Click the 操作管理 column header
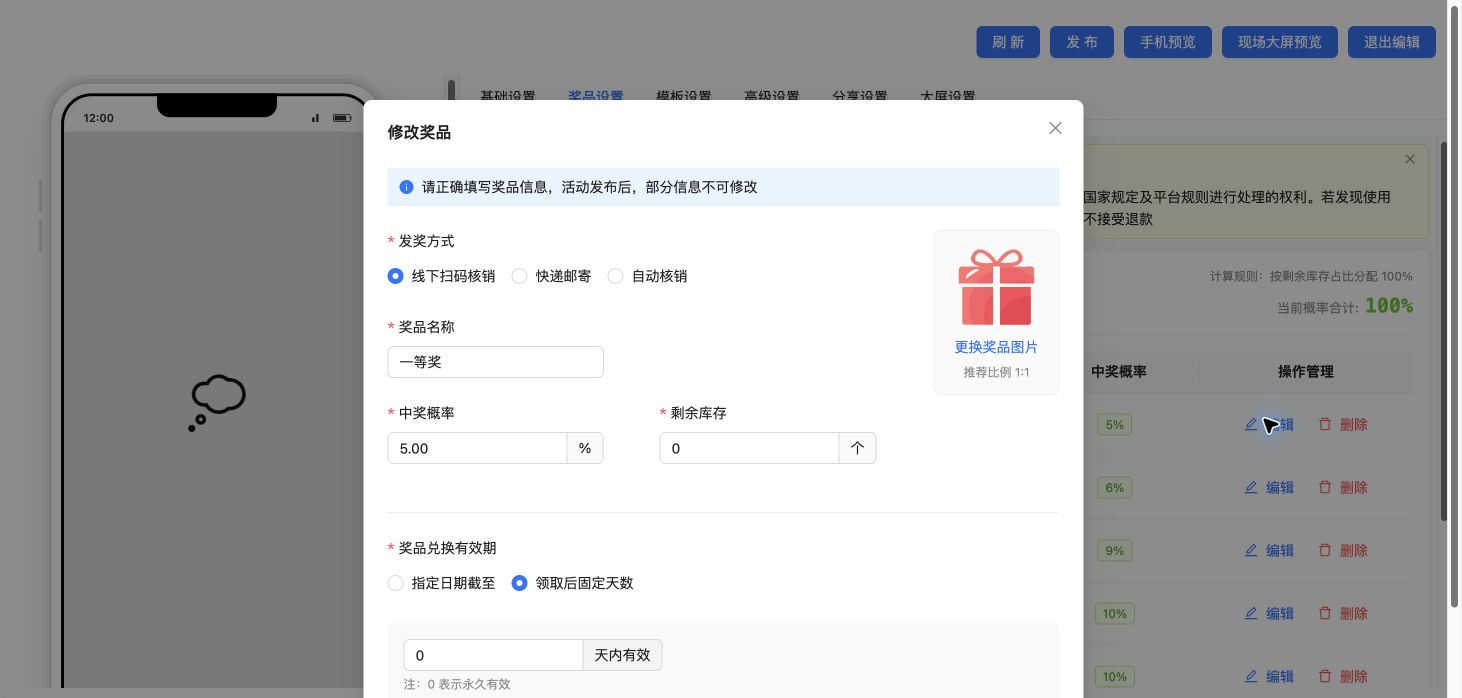This screenshot has width=1462, height=698. (x=1306, y=371)
